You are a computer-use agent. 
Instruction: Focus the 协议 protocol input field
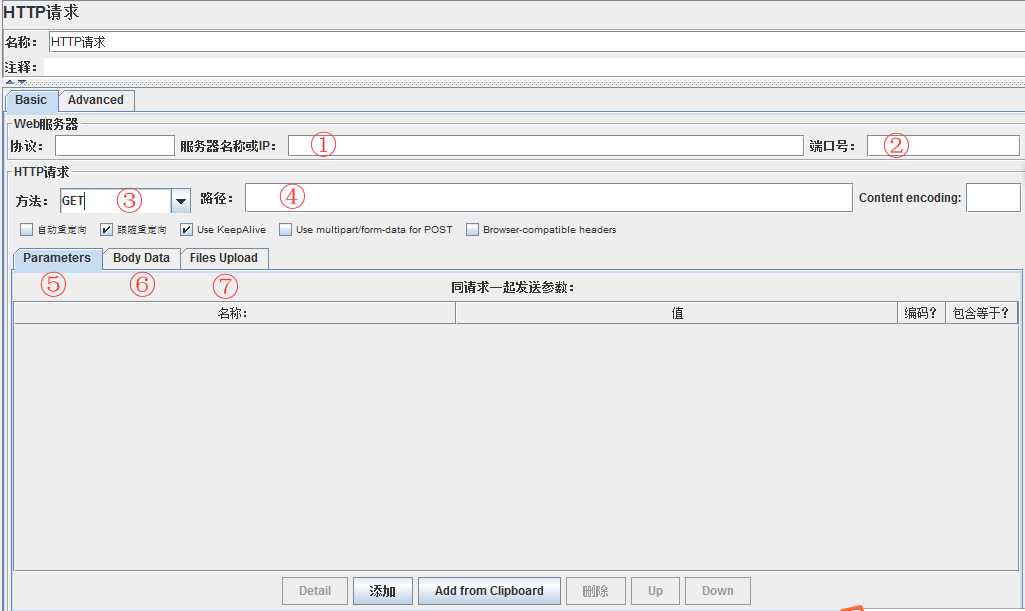tap(115, 146)
